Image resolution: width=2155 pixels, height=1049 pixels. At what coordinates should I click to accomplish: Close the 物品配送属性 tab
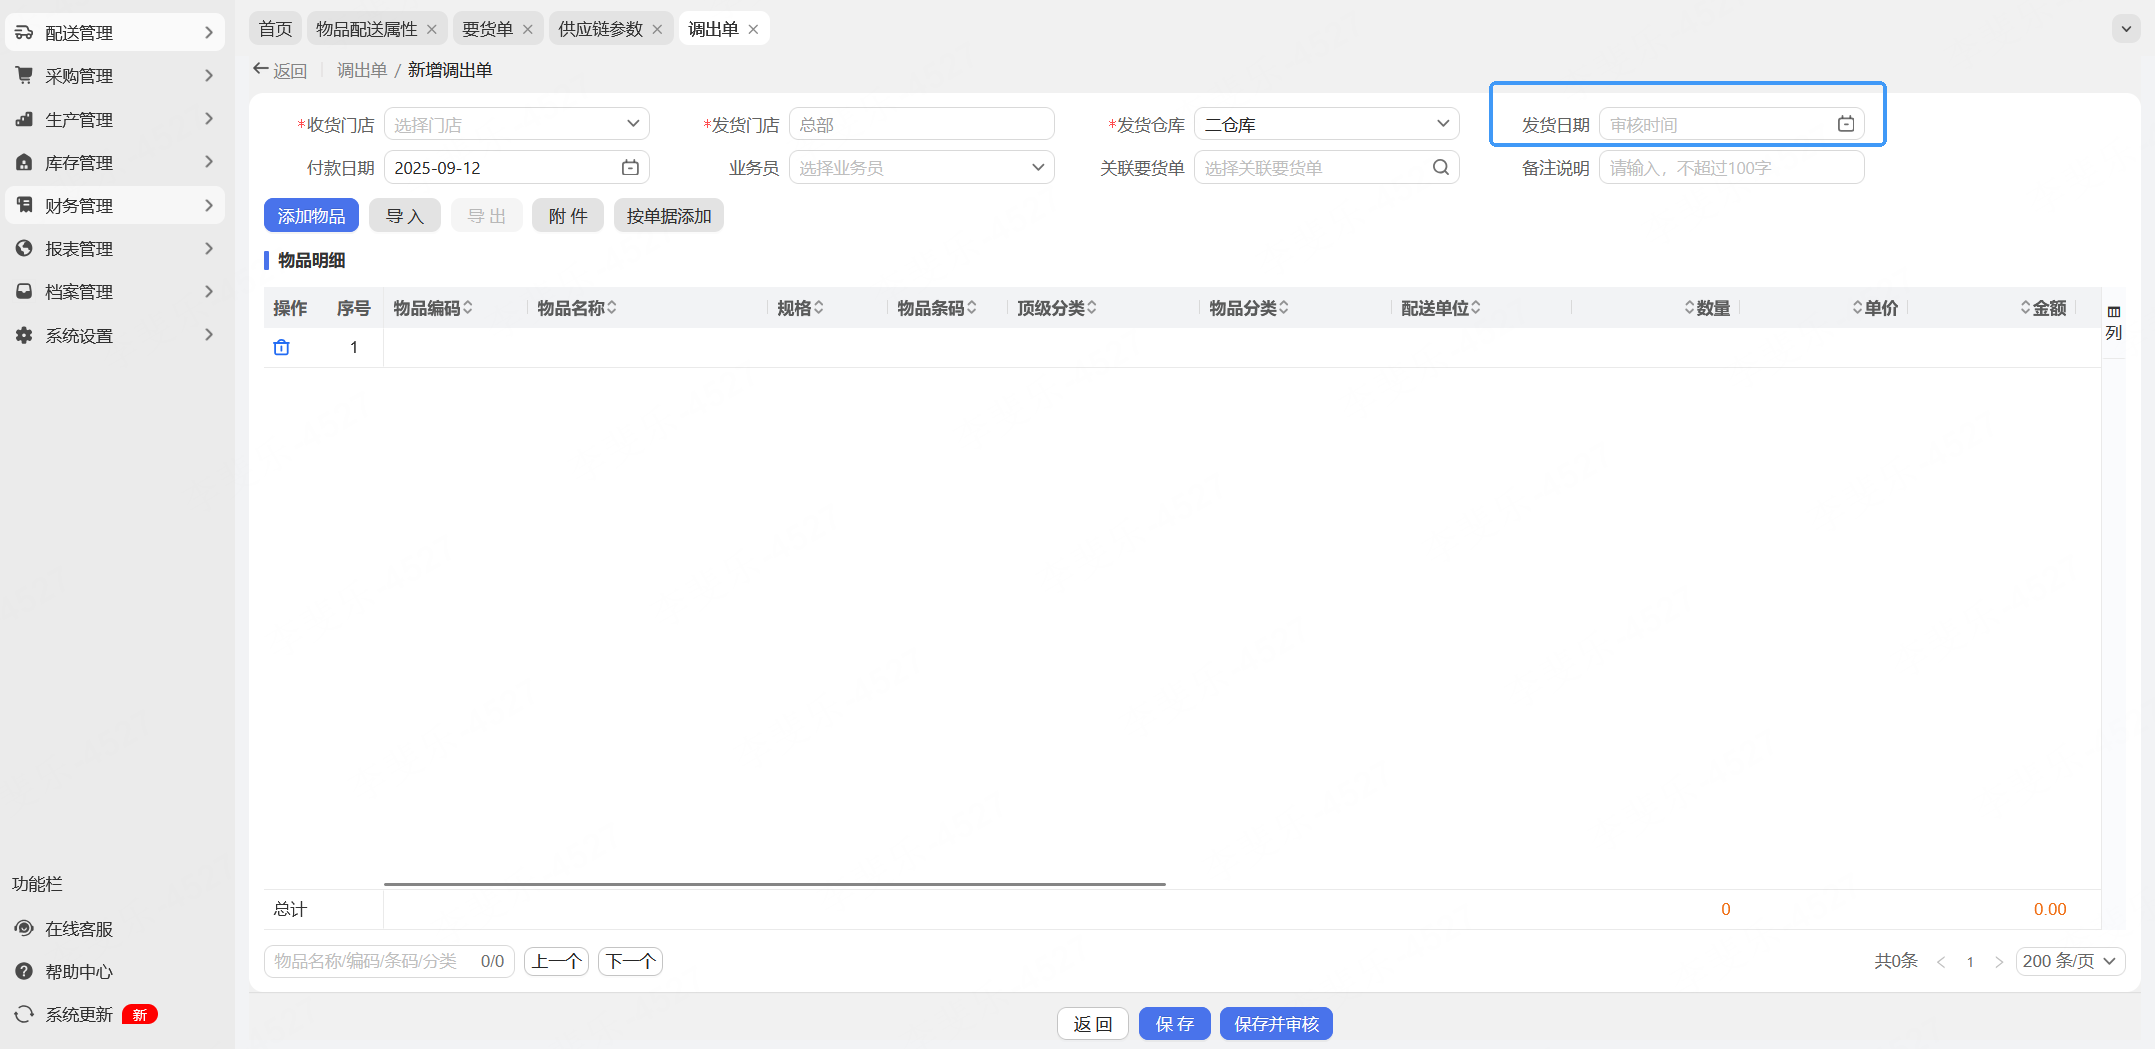(432, 29)
